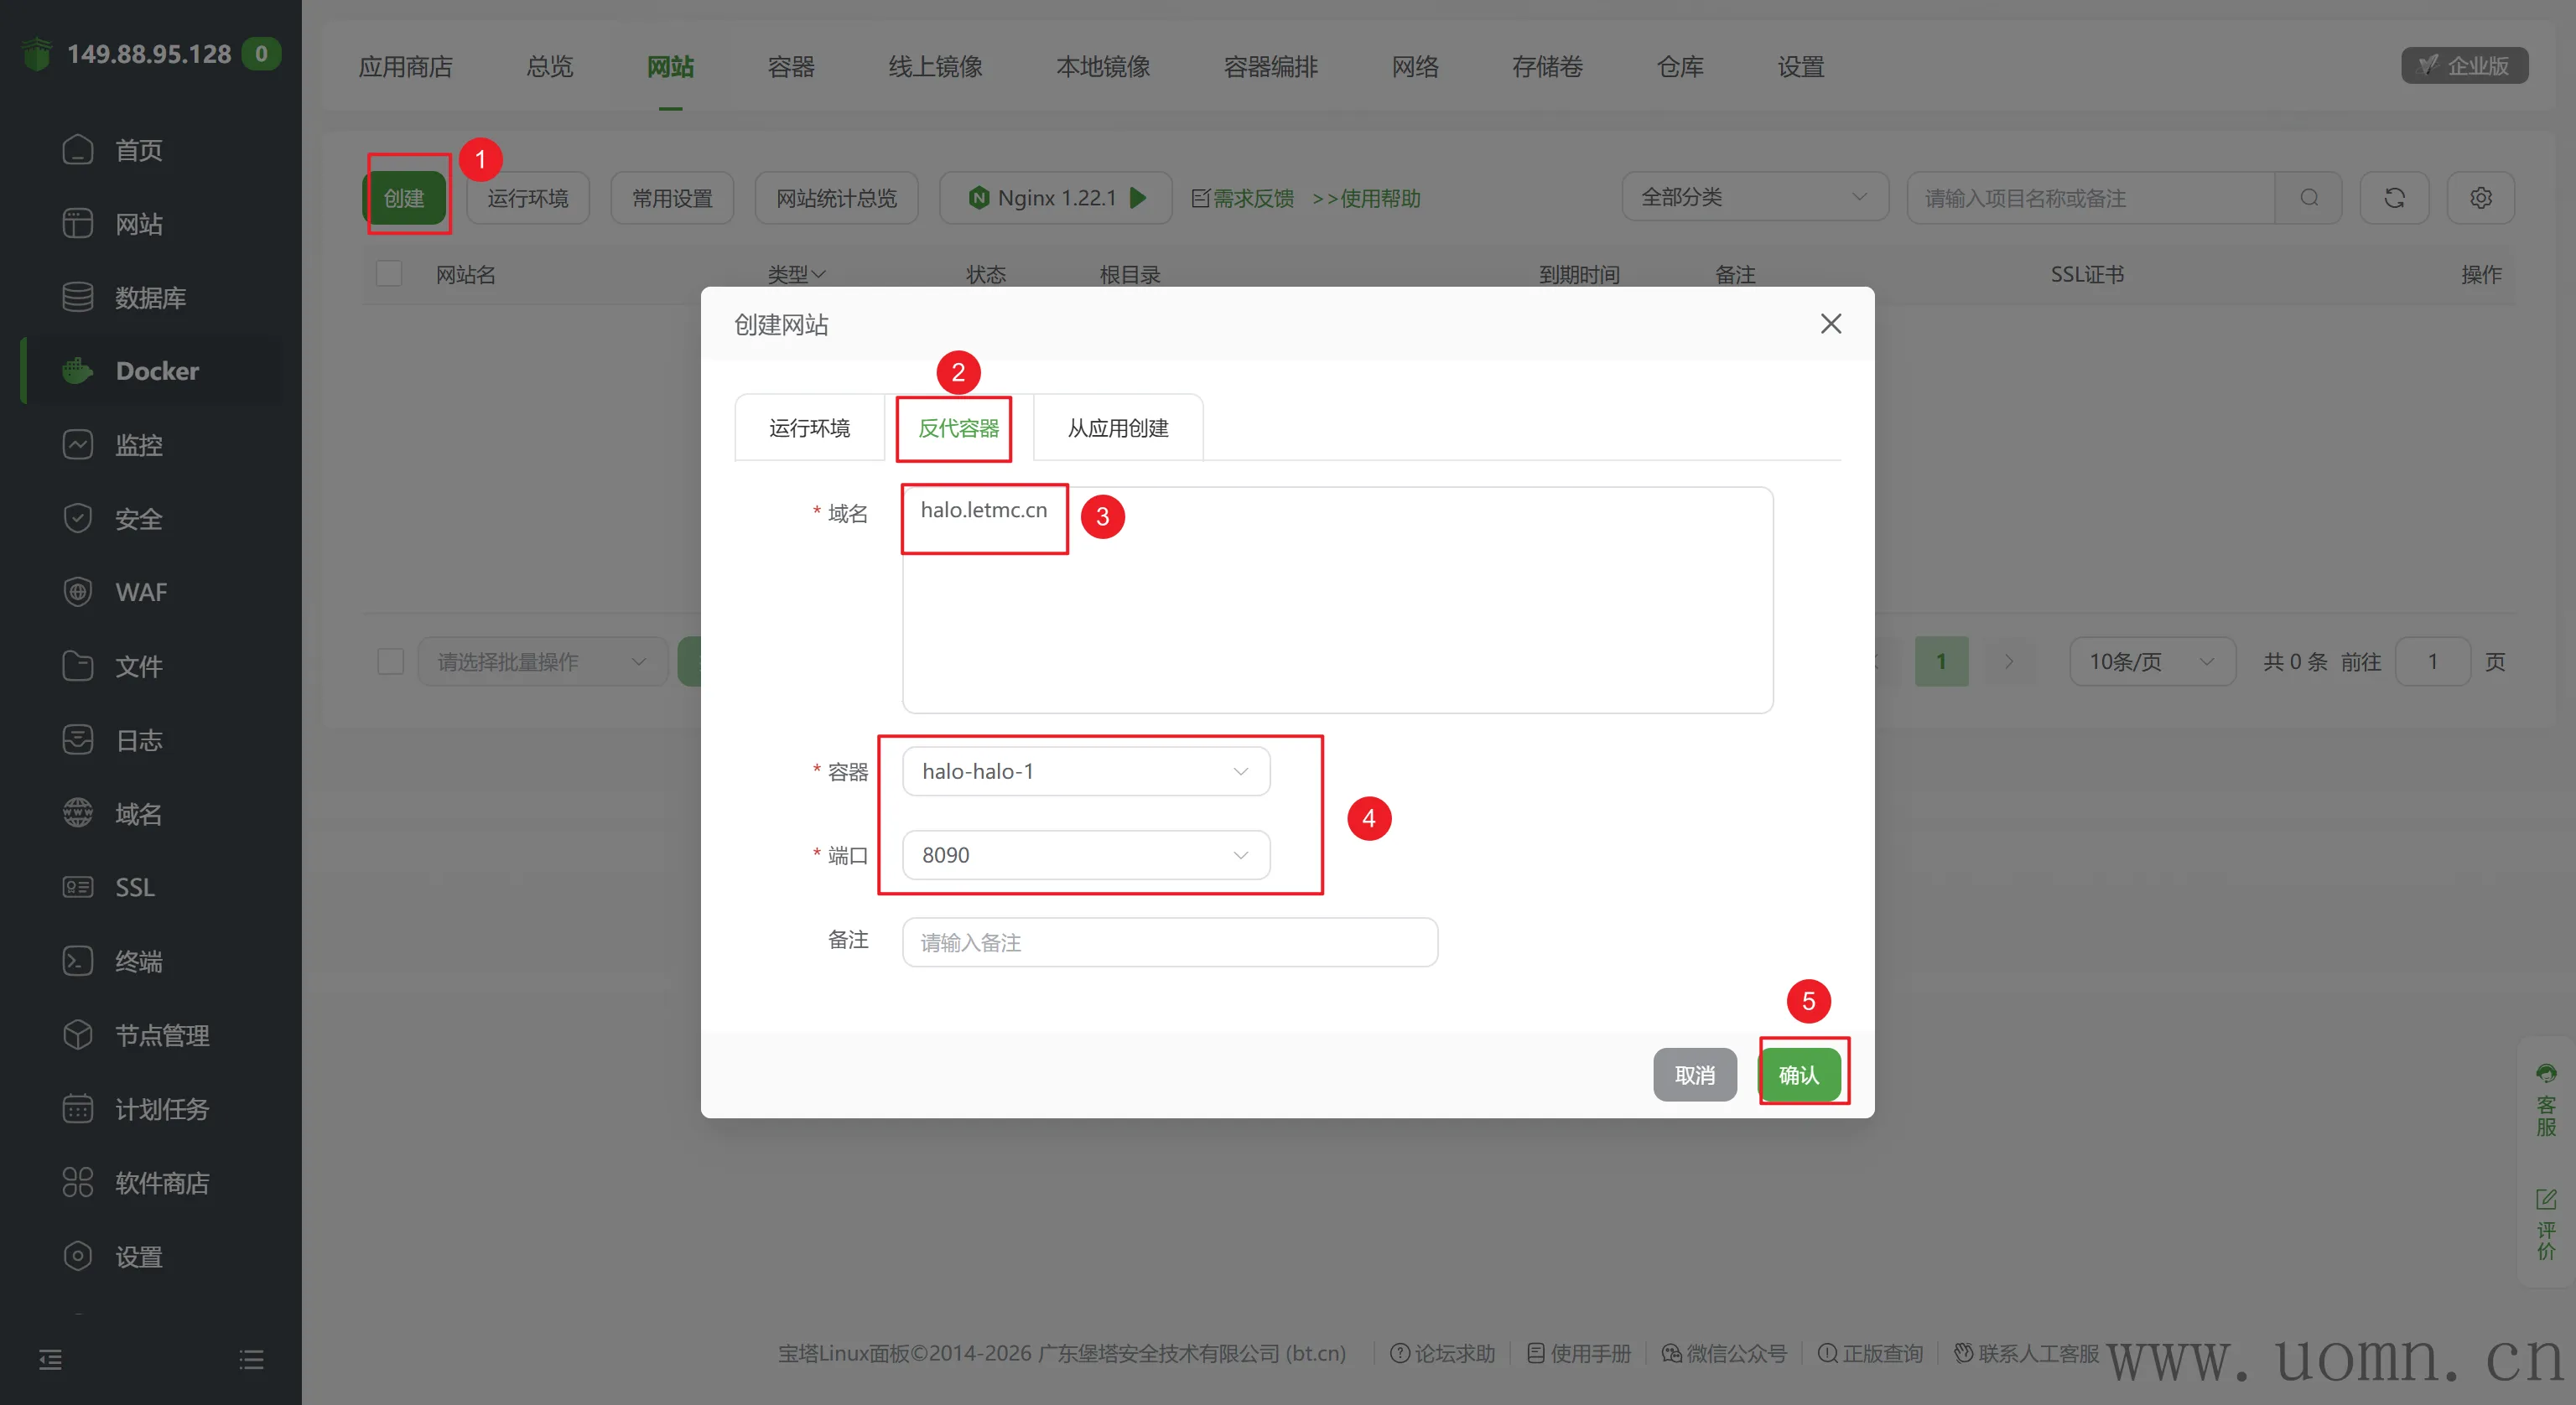Refresh the website list
The image size is (2576, 1405).
click(x=2394, y=198)
